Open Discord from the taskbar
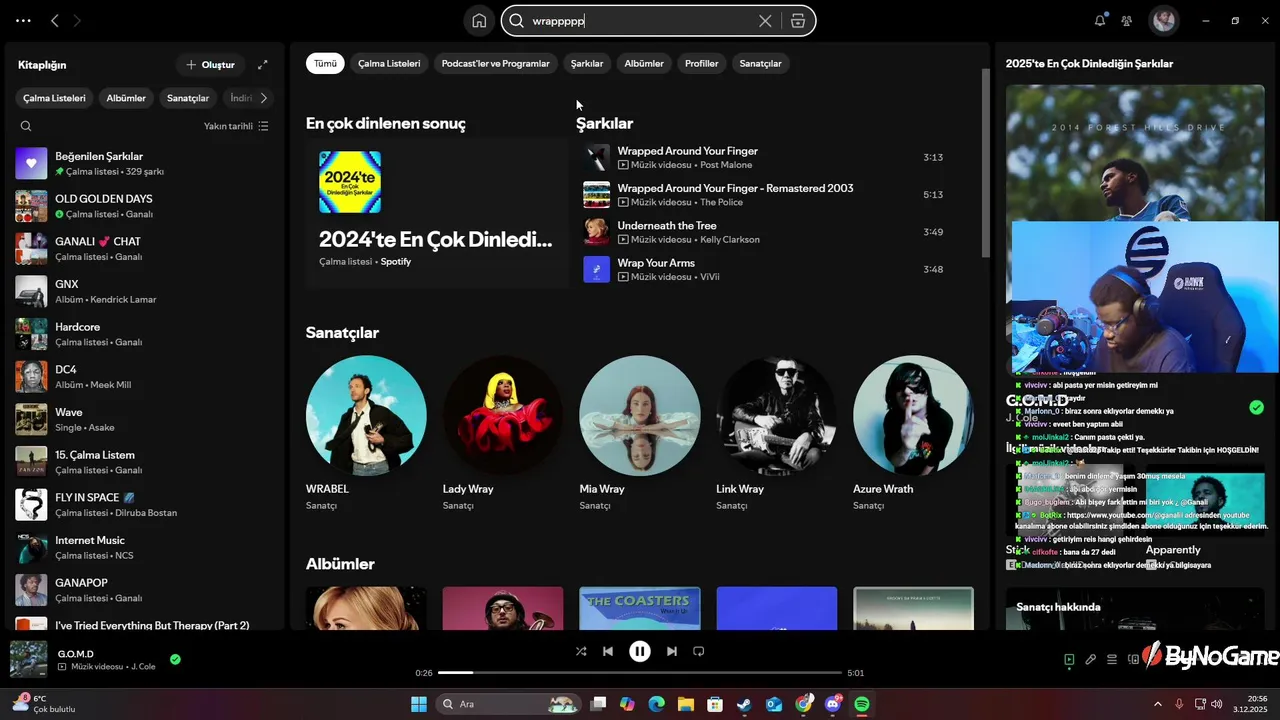Image resolution: width=1280 pixels, height=720 pixels. 833,704
